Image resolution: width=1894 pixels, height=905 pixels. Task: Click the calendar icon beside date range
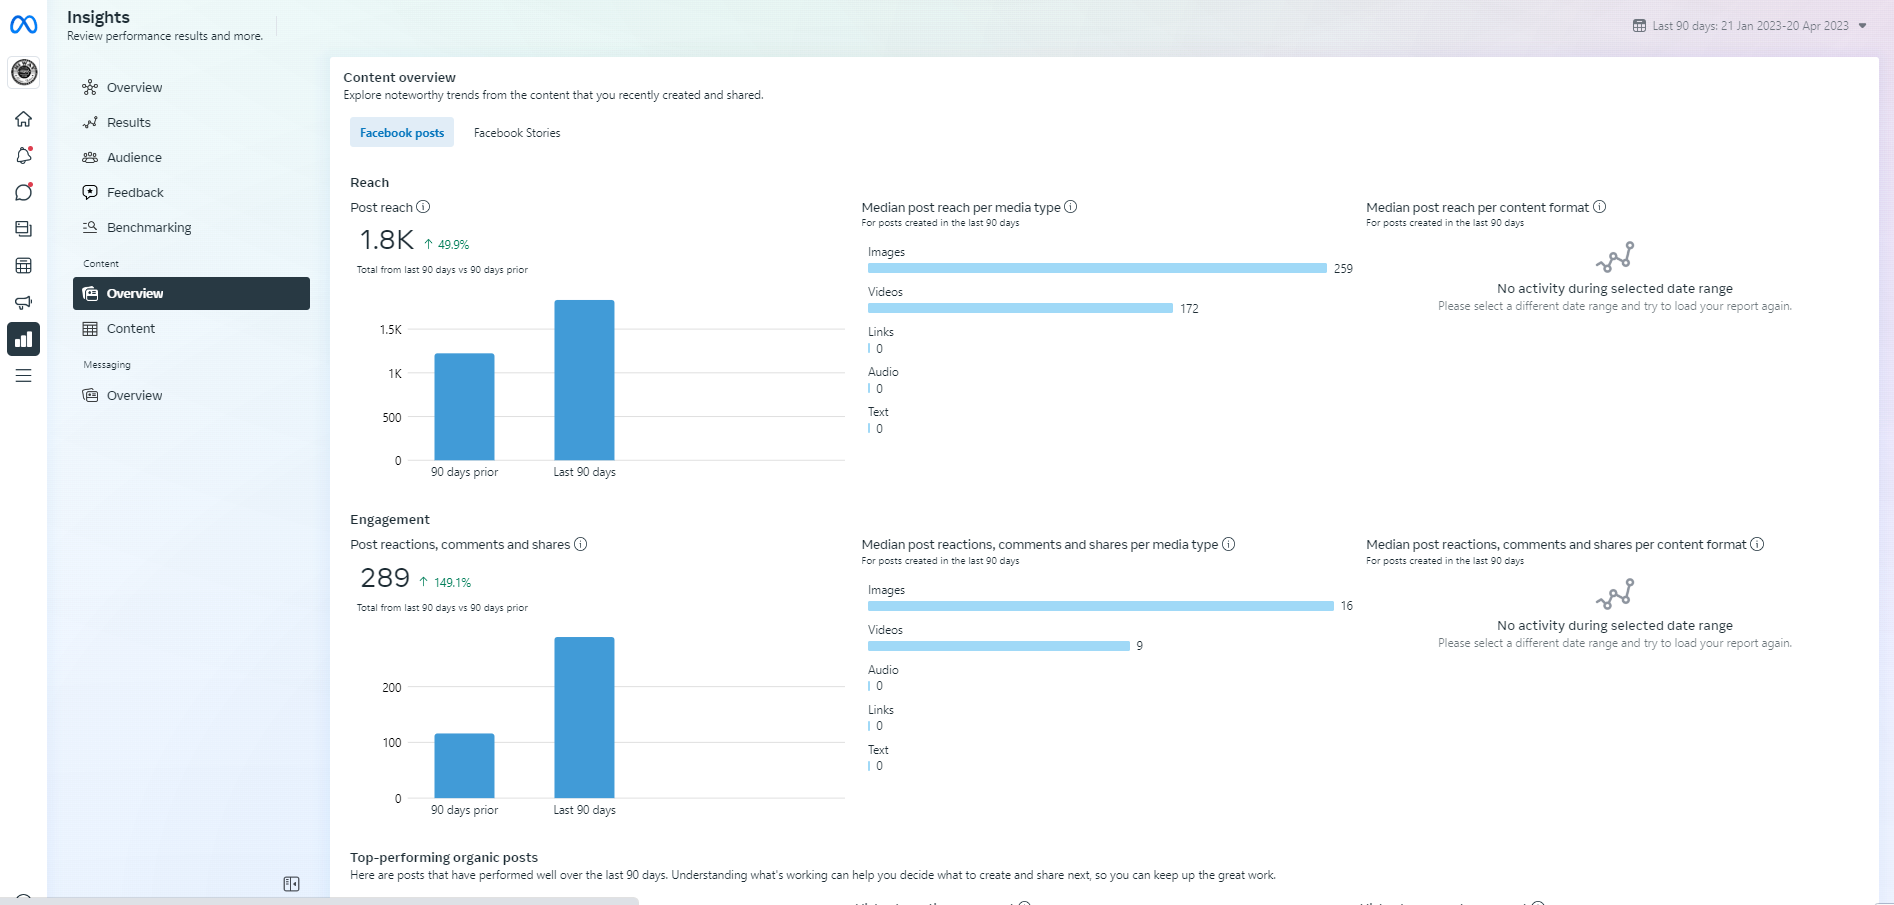[x=1639, y=26]
